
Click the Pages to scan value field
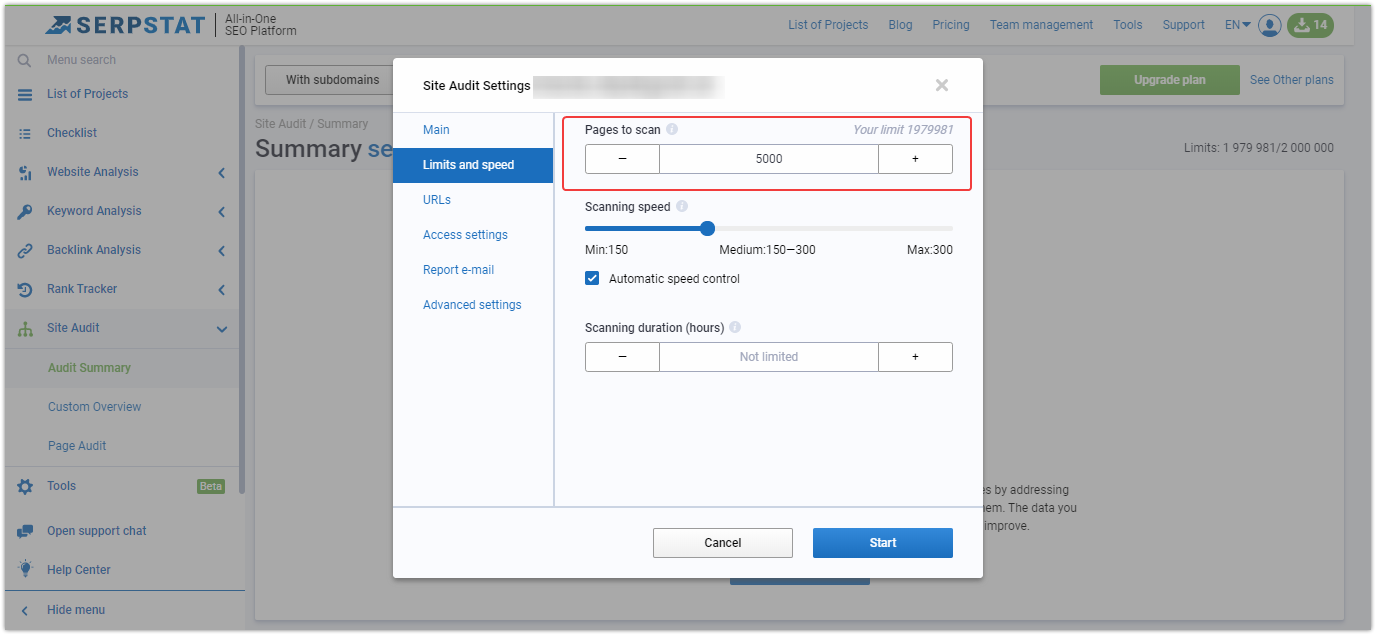pos(769,159)
